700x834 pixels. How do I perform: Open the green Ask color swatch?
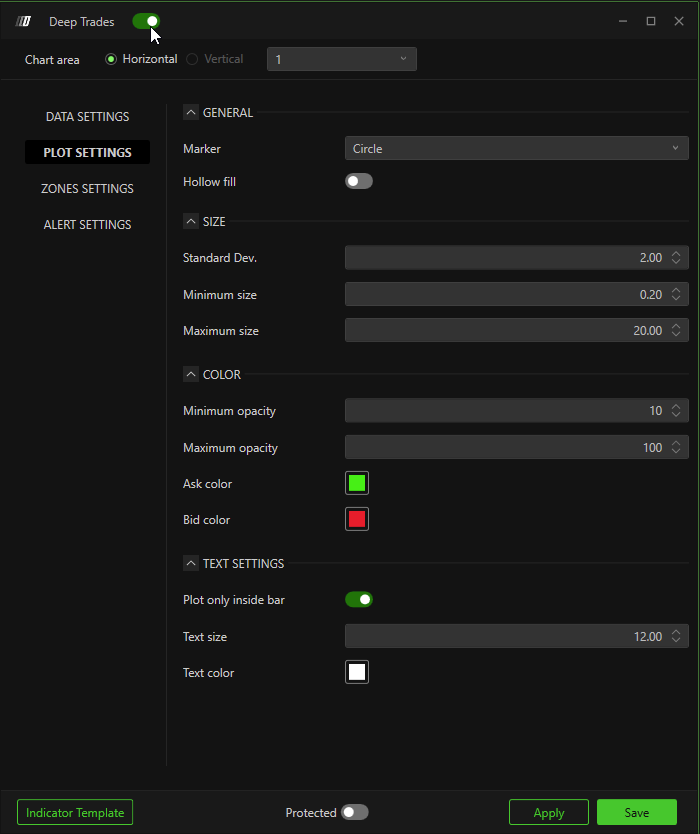(x=357, y=484)
